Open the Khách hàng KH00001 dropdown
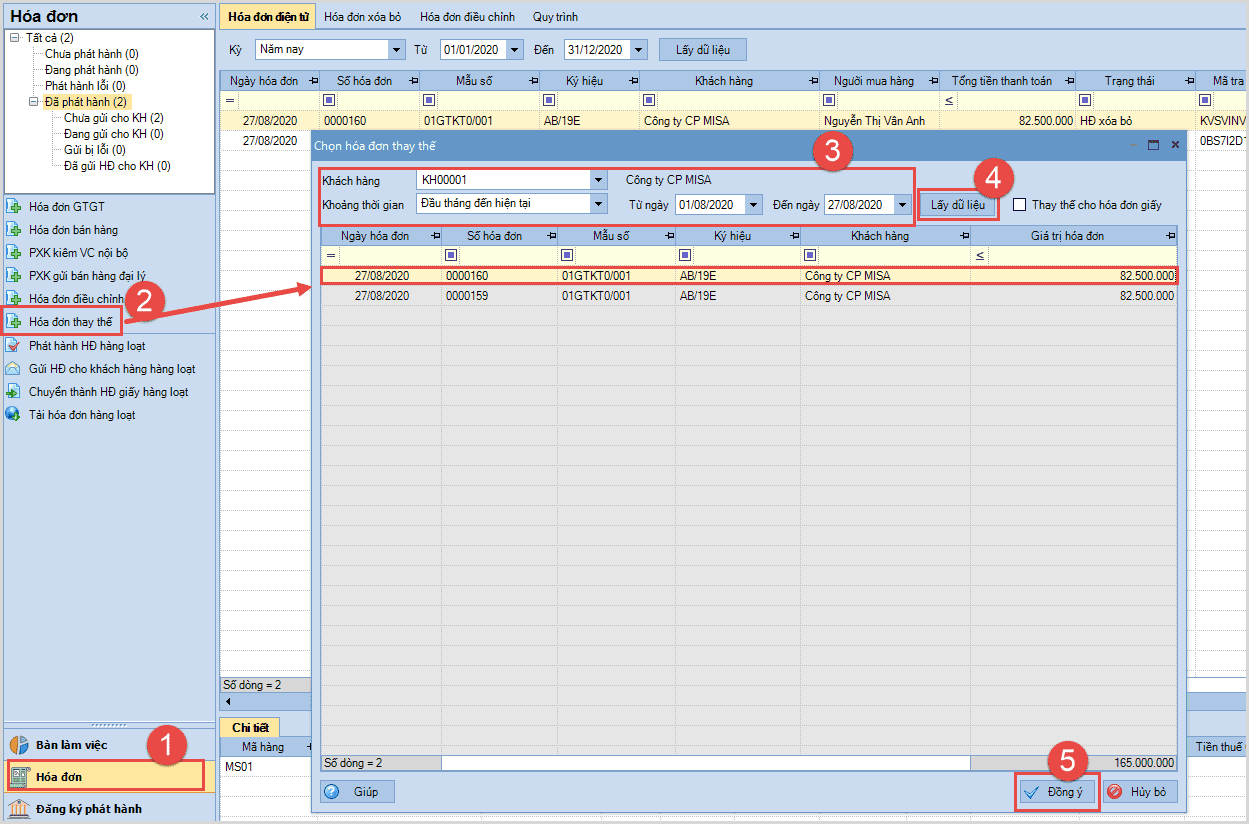The image size is (1249, 824). [x=599, y=180]
